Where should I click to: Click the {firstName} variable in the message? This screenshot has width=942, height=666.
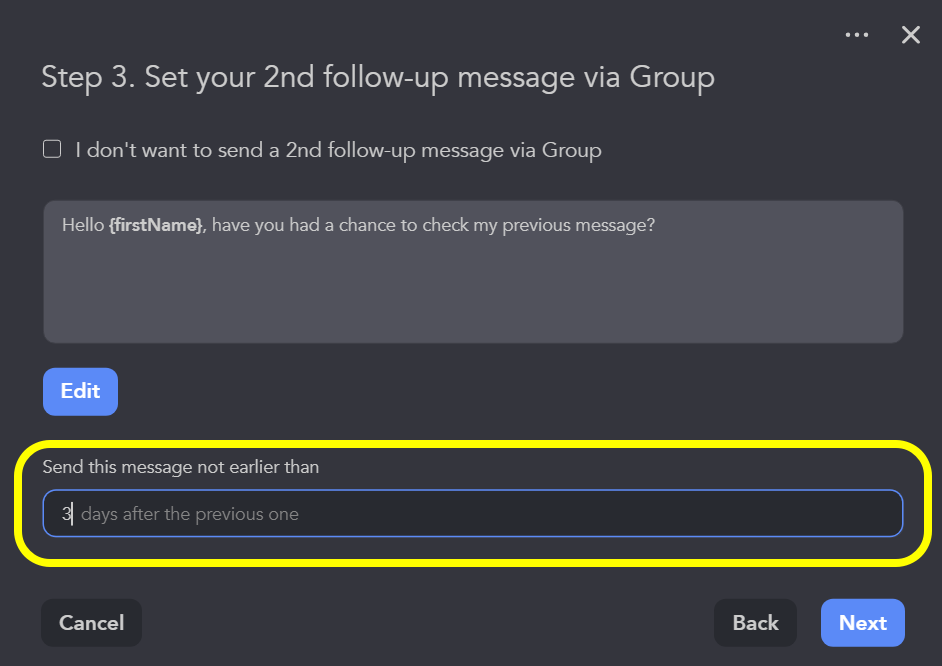[155, 225]
